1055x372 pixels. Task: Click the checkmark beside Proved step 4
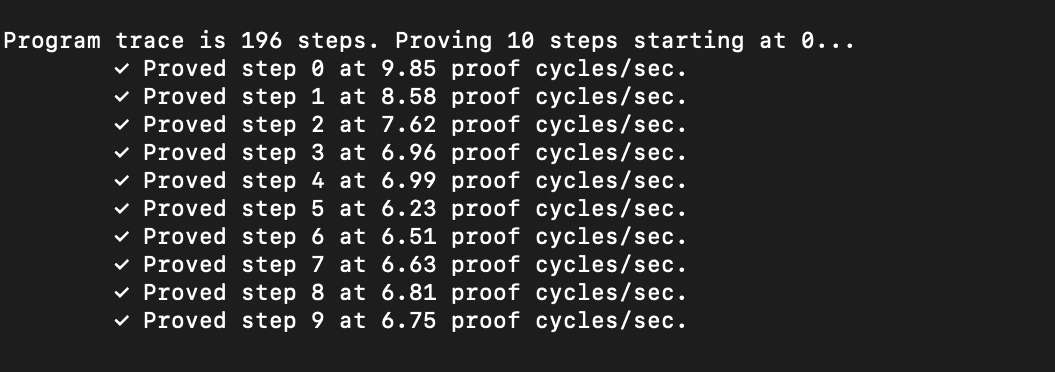(121, 180)
